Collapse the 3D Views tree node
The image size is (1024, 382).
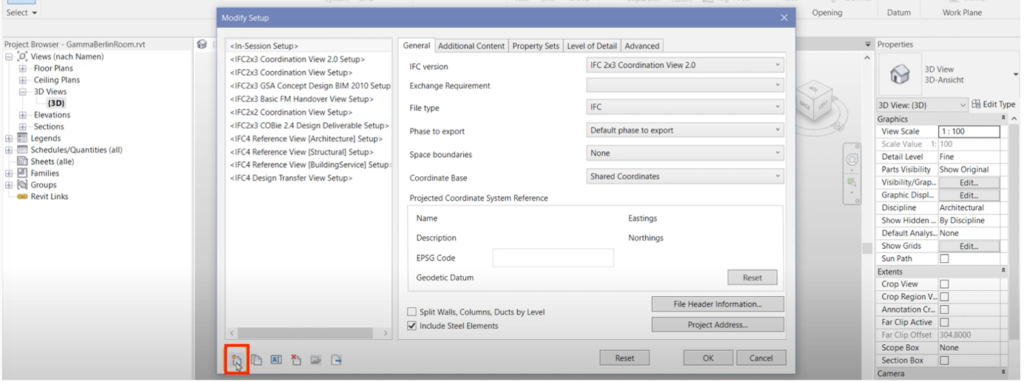[23, 91]
